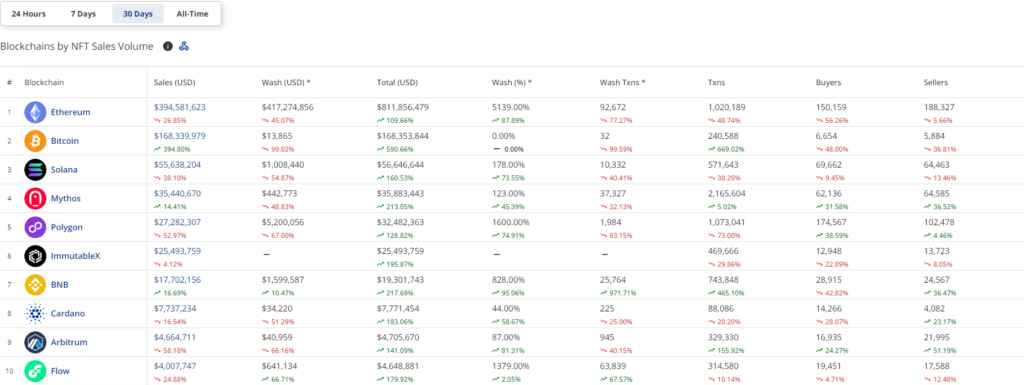Select the 30 Days tab
This screenshot has width=1024, height=385.
[x=138, y=14]
